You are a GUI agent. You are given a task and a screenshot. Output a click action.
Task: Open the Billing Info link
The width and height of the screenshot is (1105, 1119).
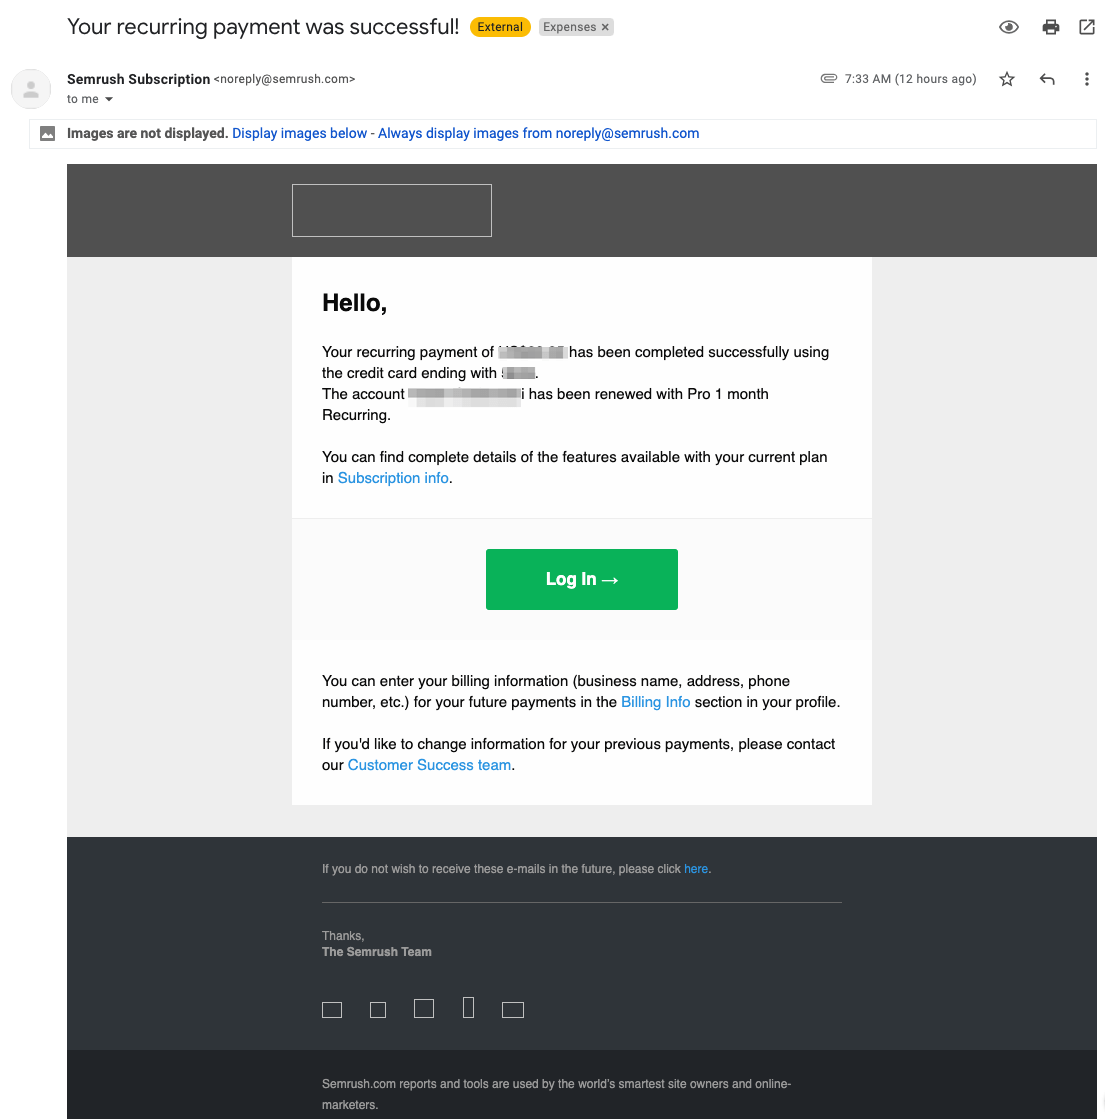click(655, 702)
